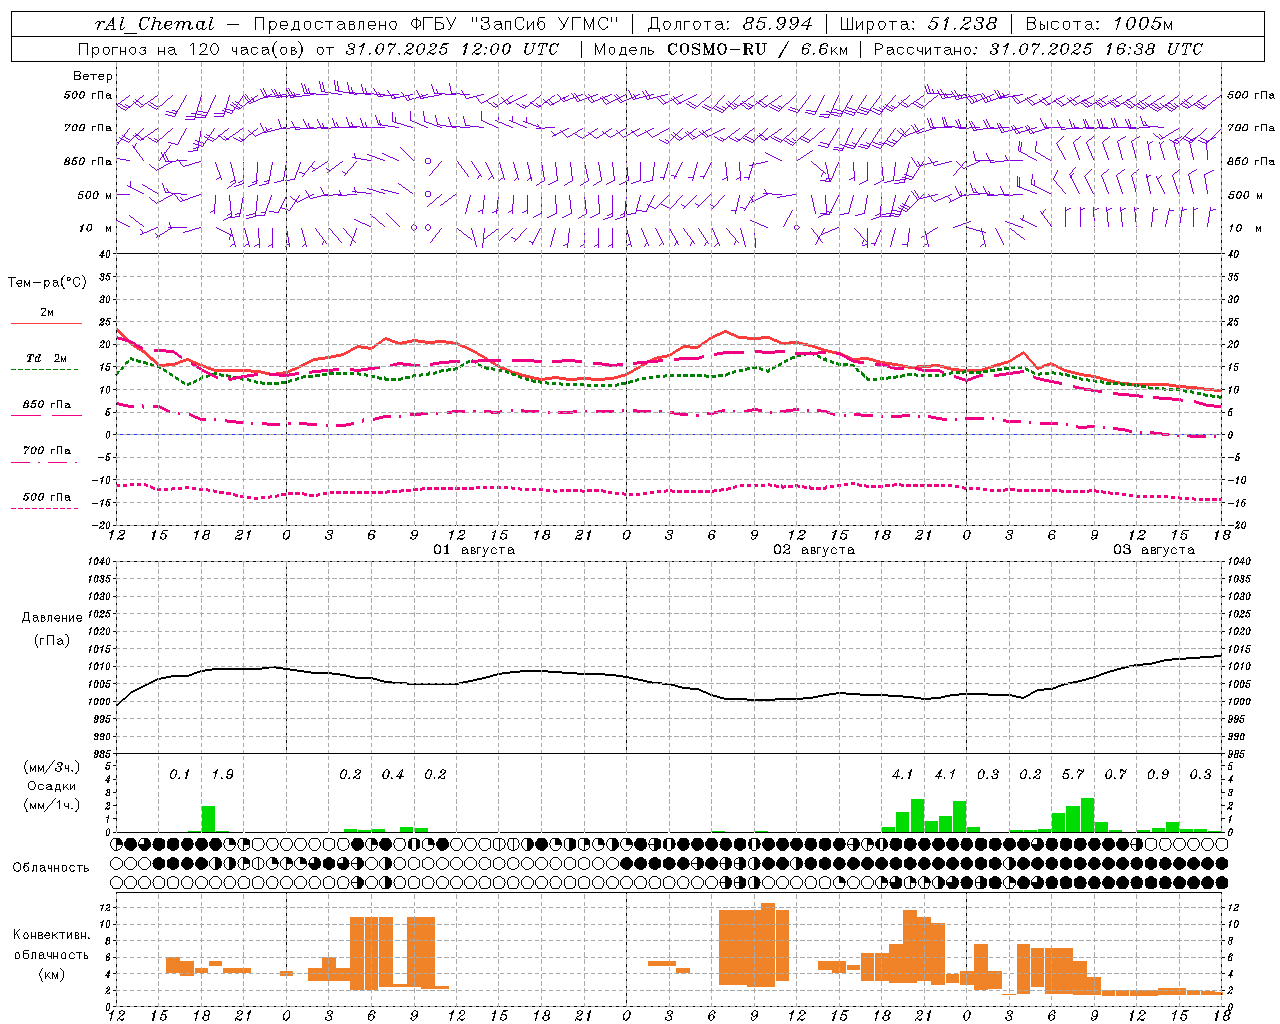The image size is (1280, 1024).
Task: Click the 'Тем-ра(°C)' temperature panel label
Action: (47, 283)
